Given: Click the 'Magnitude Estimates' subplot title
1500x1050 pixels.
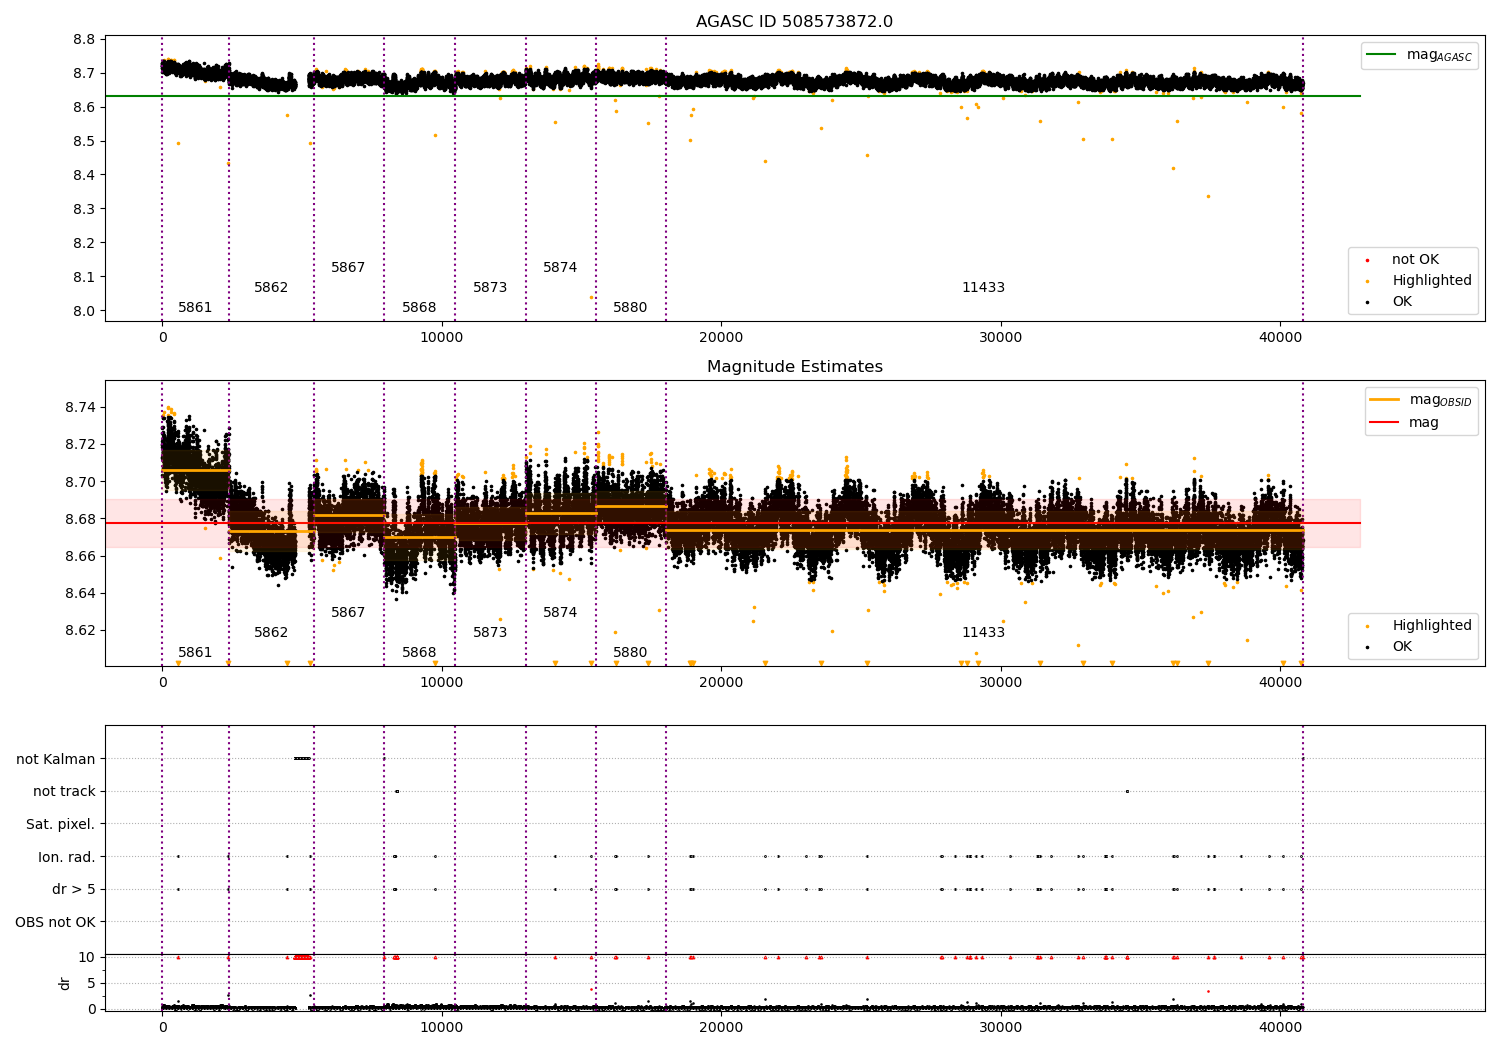Looking at the screenshot, I should [794, 367].
